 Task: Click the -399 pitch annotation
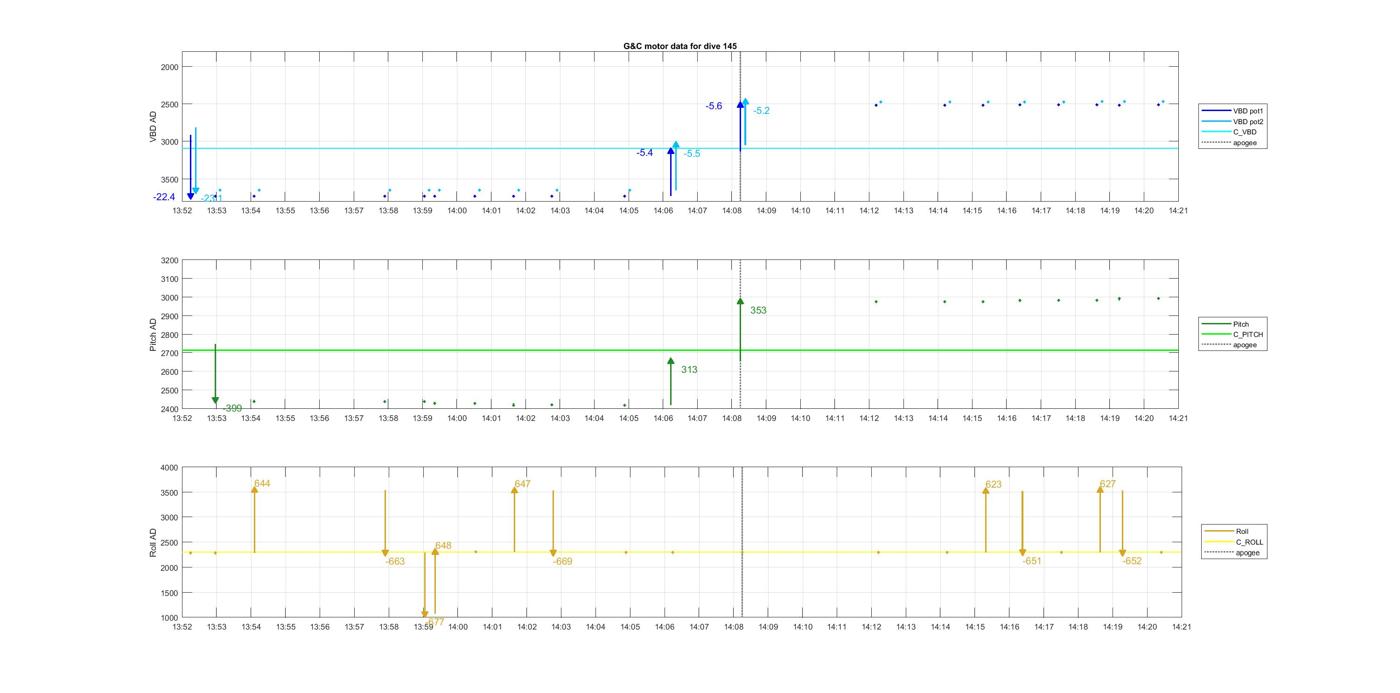[x=232, y=409]
